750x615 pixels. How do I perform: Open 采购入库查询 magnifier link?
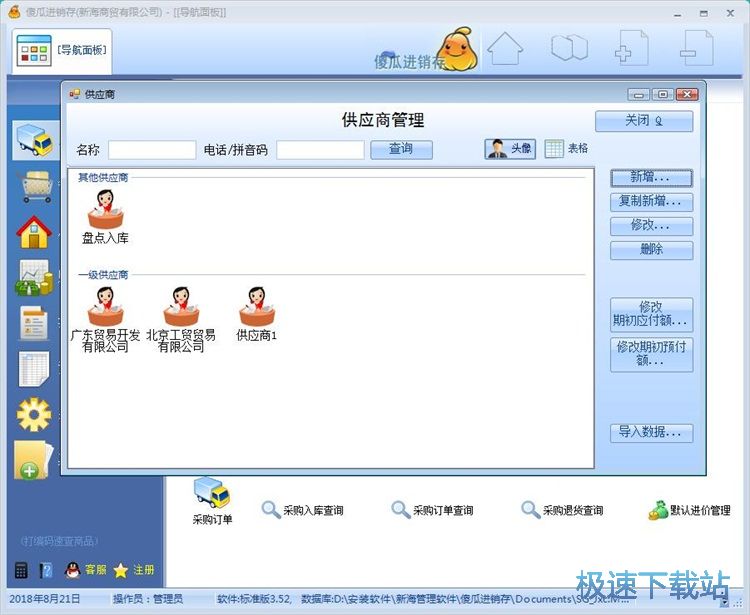click(303, 510)
